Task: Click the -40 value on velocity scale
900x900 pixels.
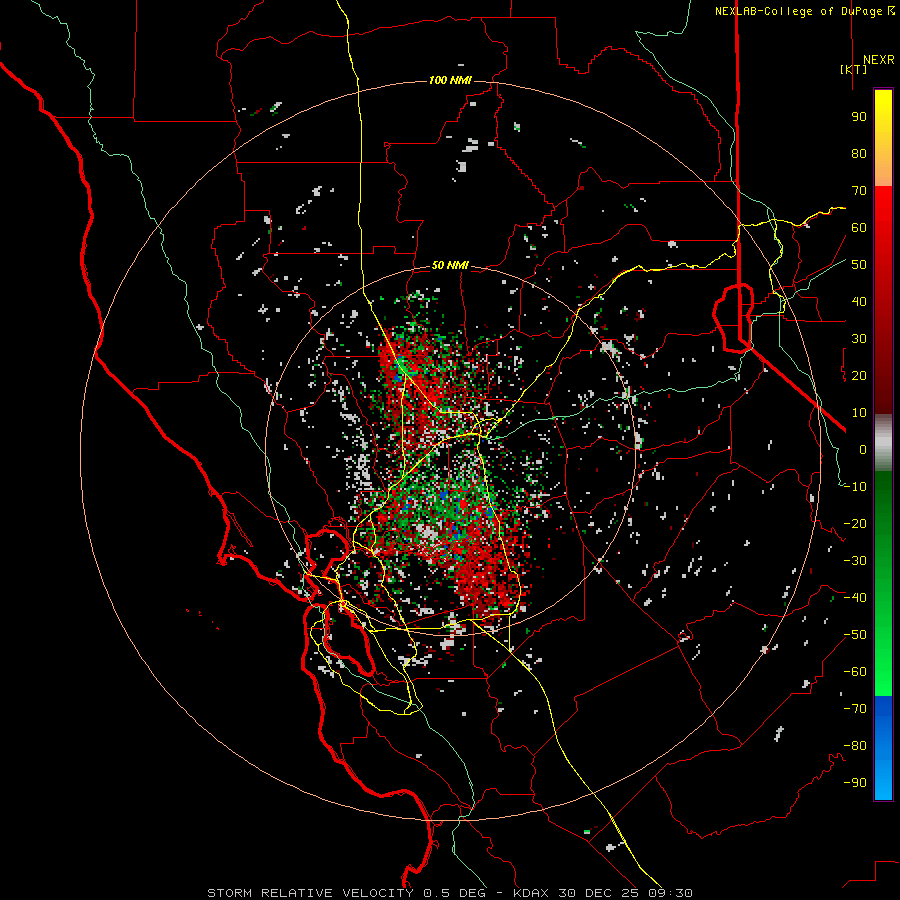Action: [x=855, y=598]
